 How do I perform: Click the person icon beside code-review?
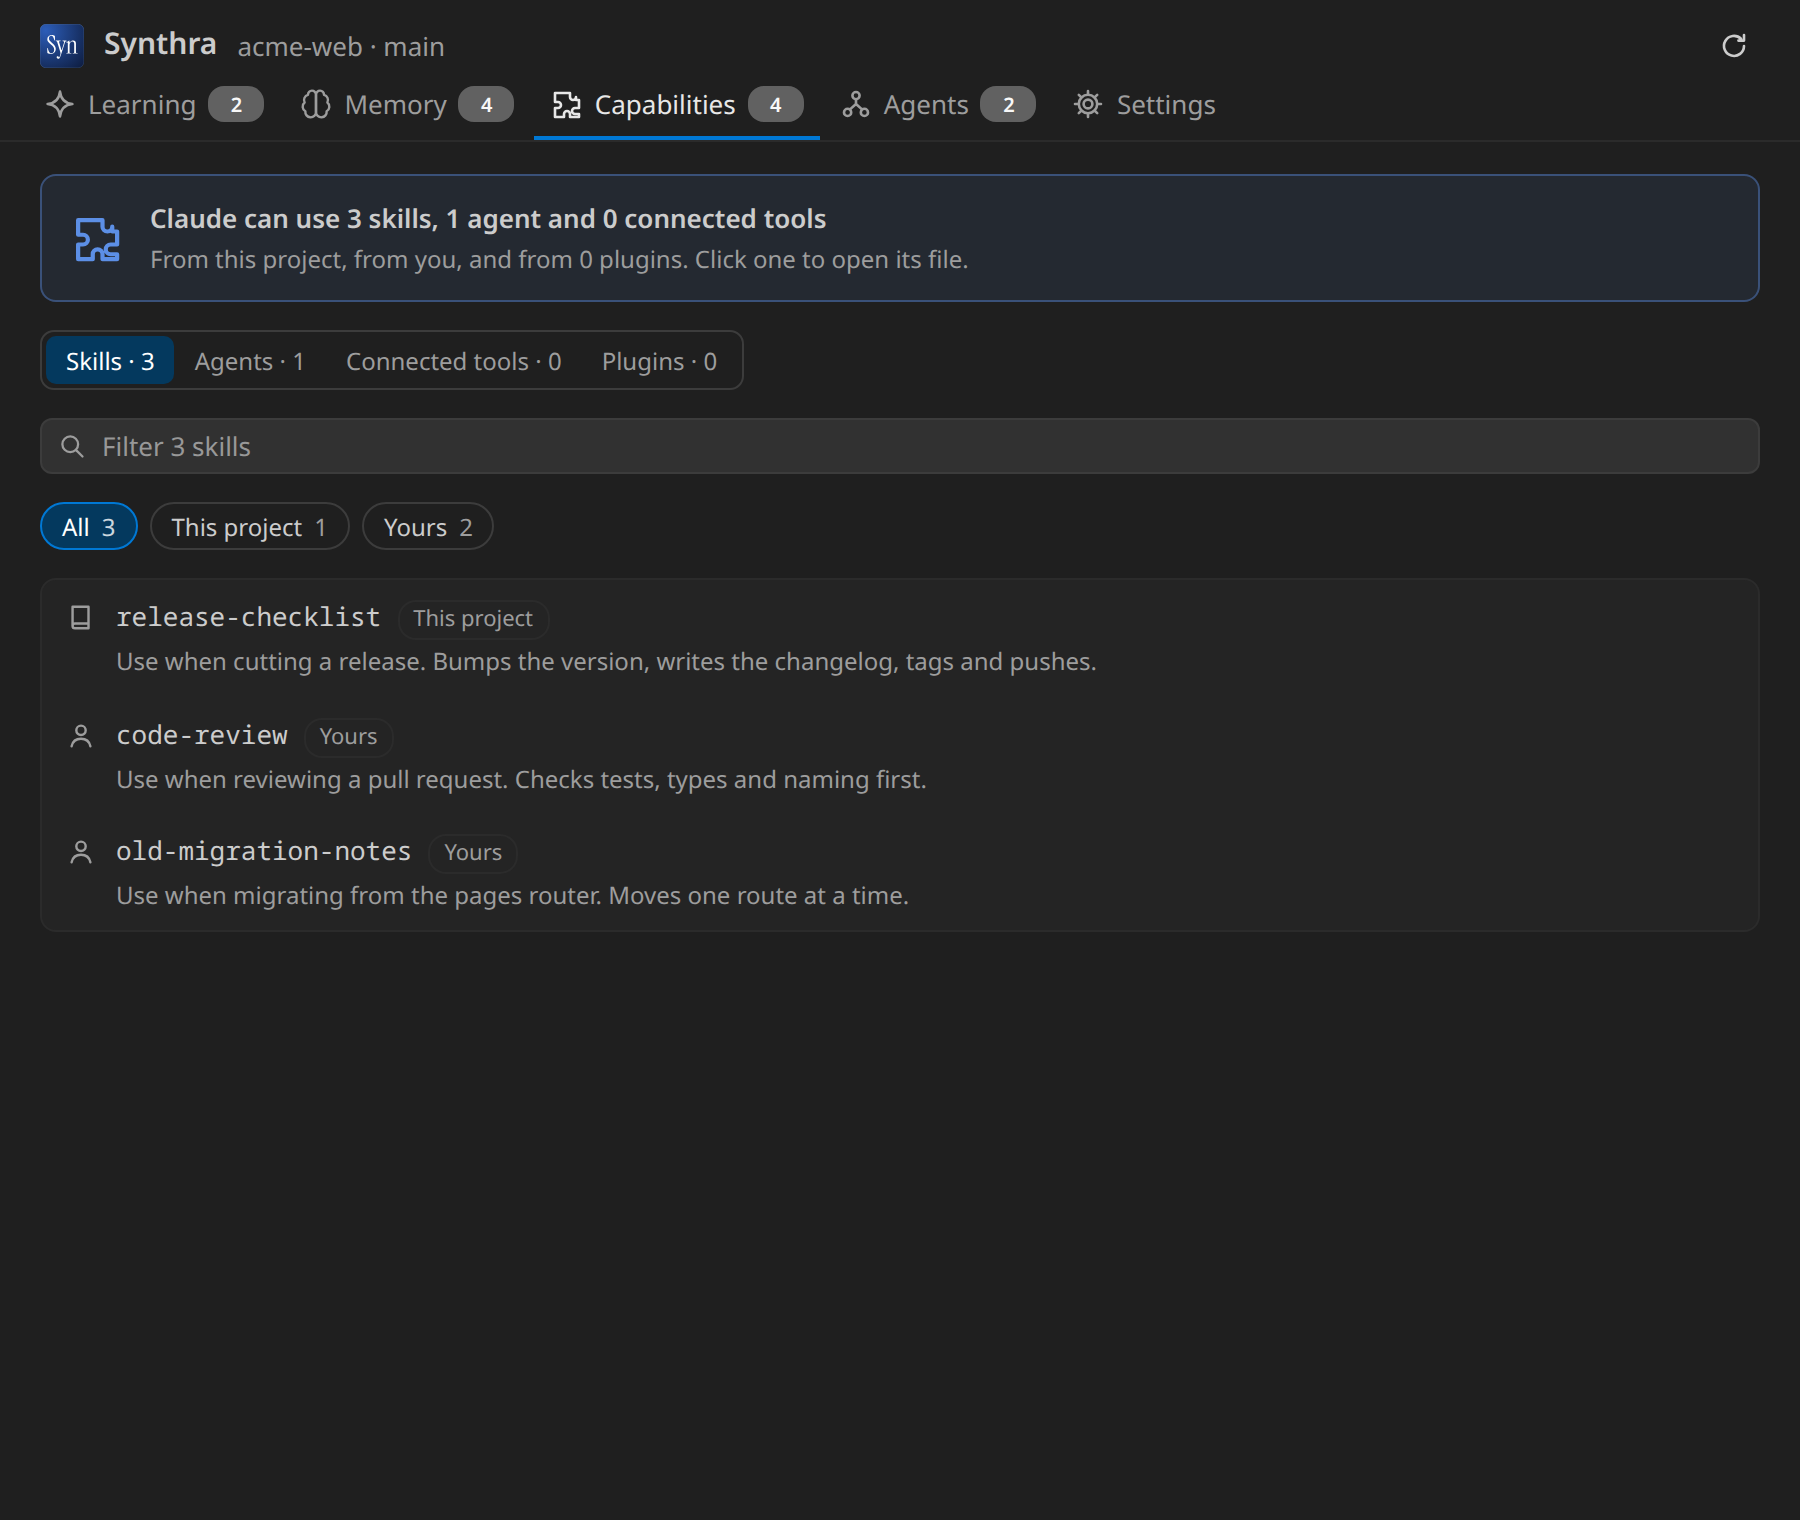[x=81, y=736]
